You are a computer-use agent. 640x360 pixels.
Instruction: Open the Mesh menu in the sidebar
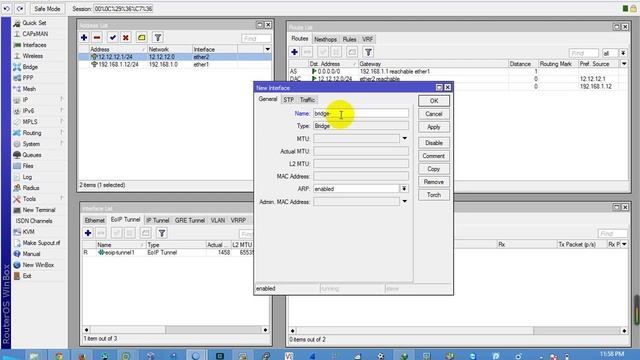point(29,89)
